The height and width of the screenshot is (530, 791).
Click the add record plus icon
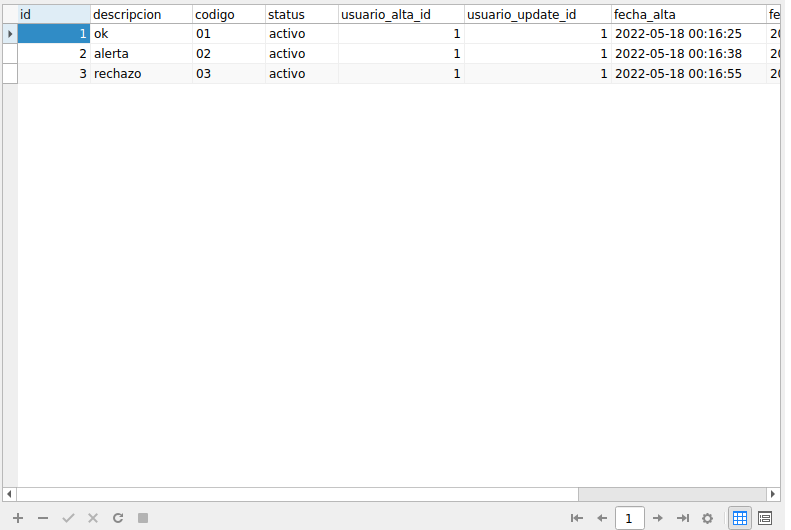(18, 518)
